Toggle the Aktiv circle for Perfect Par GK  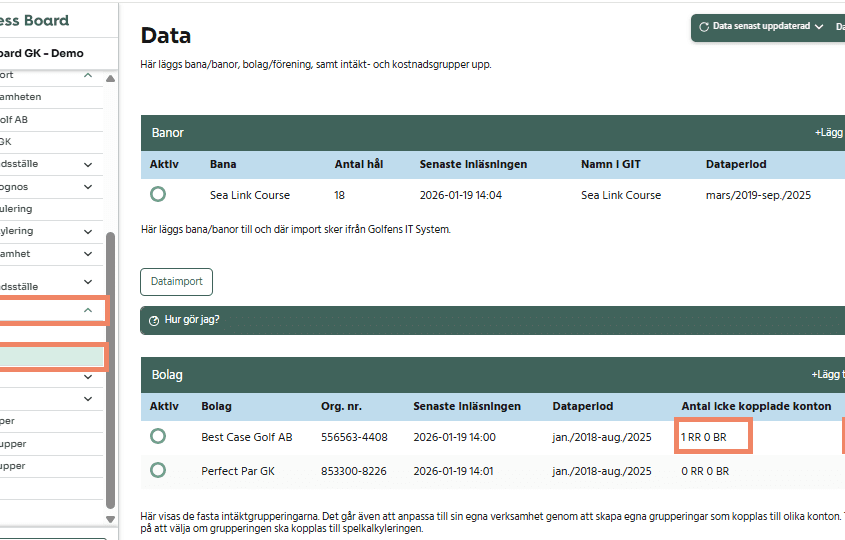158,470
